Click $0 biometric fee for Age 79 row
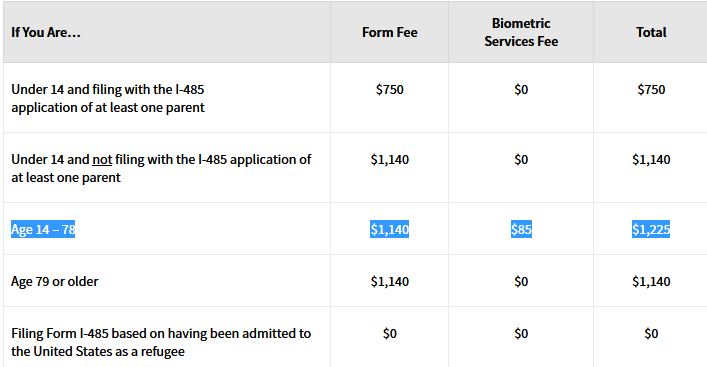This screenshot has width=707, height=367. (521, 281)
